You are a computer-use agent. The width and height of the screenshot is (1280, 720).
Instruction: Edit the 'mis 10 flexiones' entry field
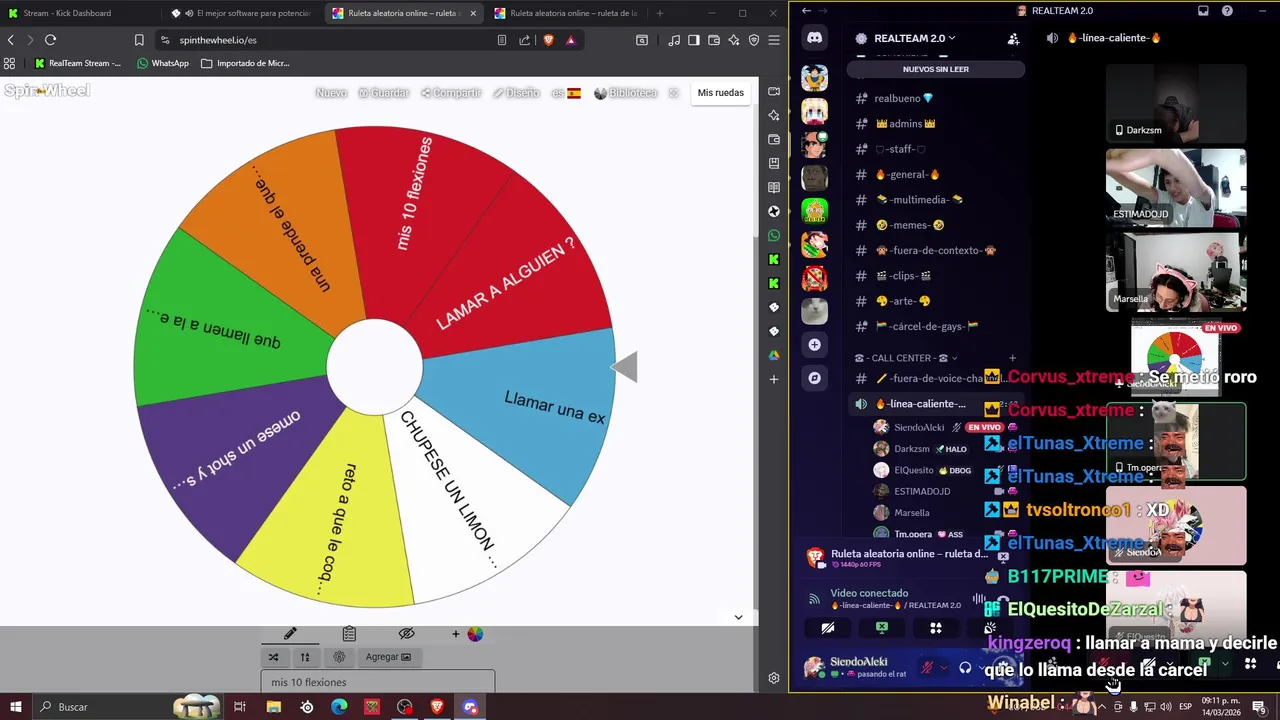pos(378,682)
